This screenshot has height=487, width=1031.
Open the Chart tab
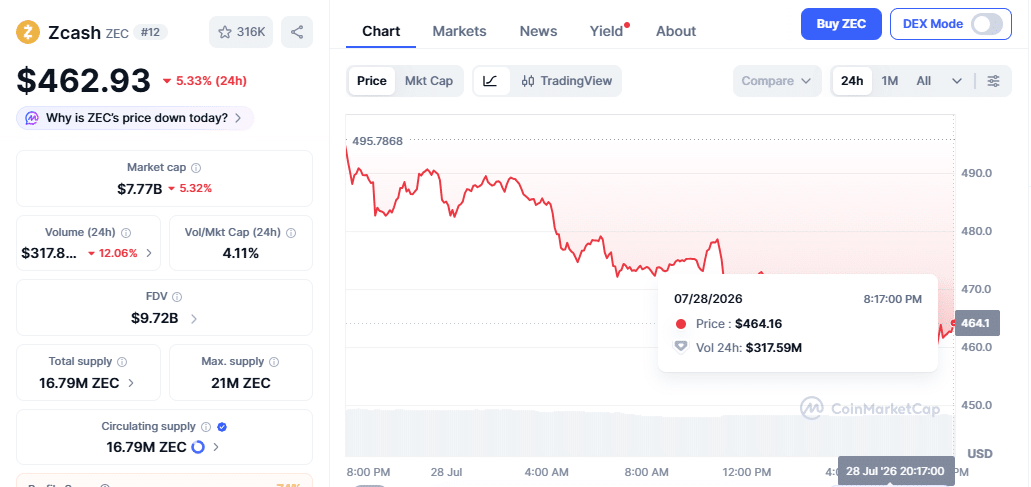click(381, 31)
